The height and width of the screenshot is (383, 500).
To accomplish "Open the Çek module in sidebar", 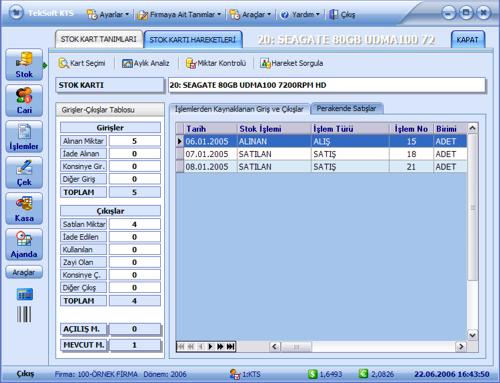I will click(x=24, y=172).
